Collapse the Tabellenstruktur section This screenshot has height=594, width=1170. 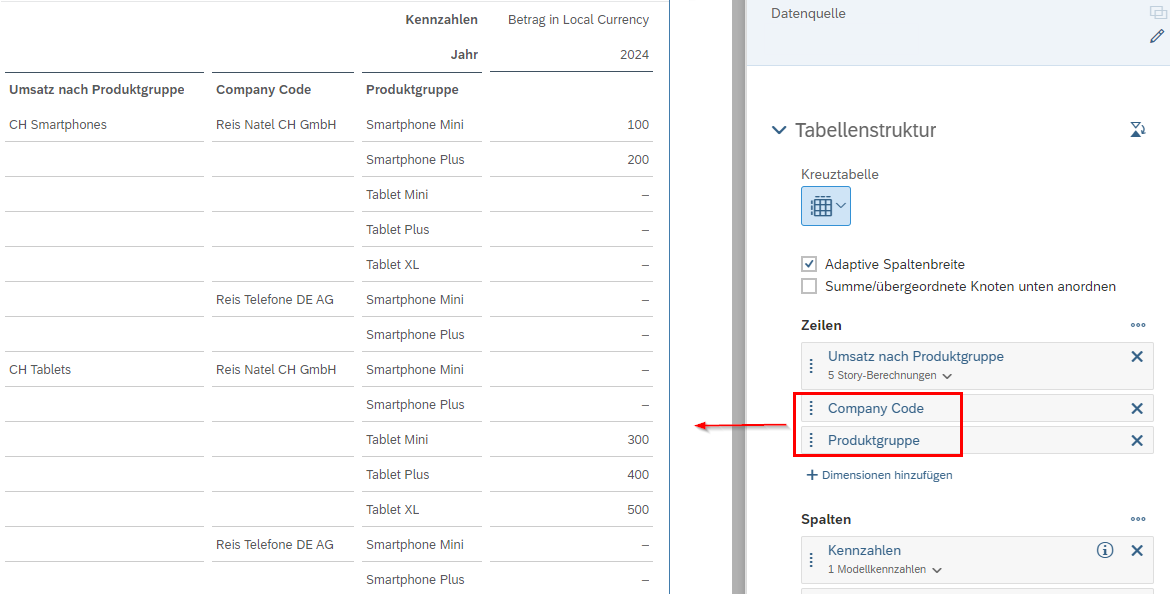778,130
